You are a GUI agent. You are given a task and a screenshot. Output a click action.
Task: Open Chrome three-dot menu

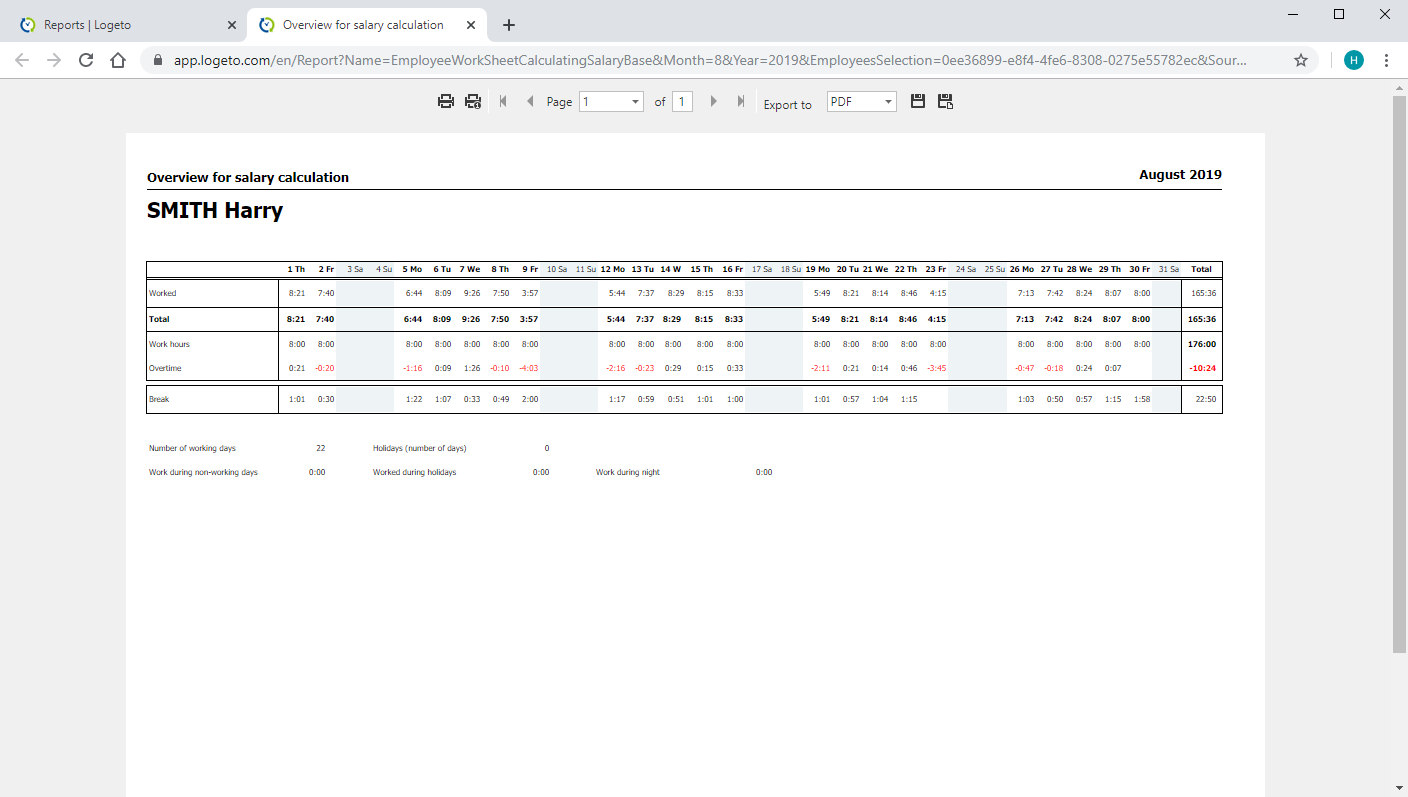1387,60
